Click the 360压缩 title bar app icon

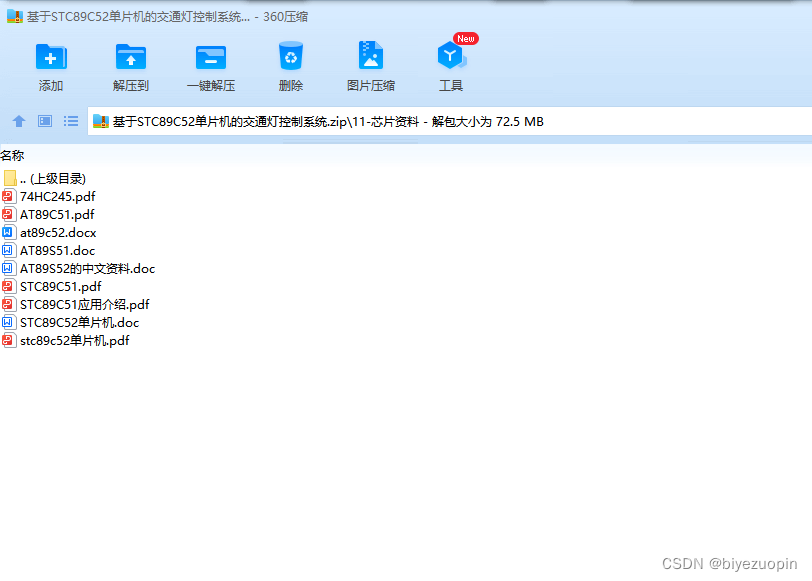pos(14,17)
